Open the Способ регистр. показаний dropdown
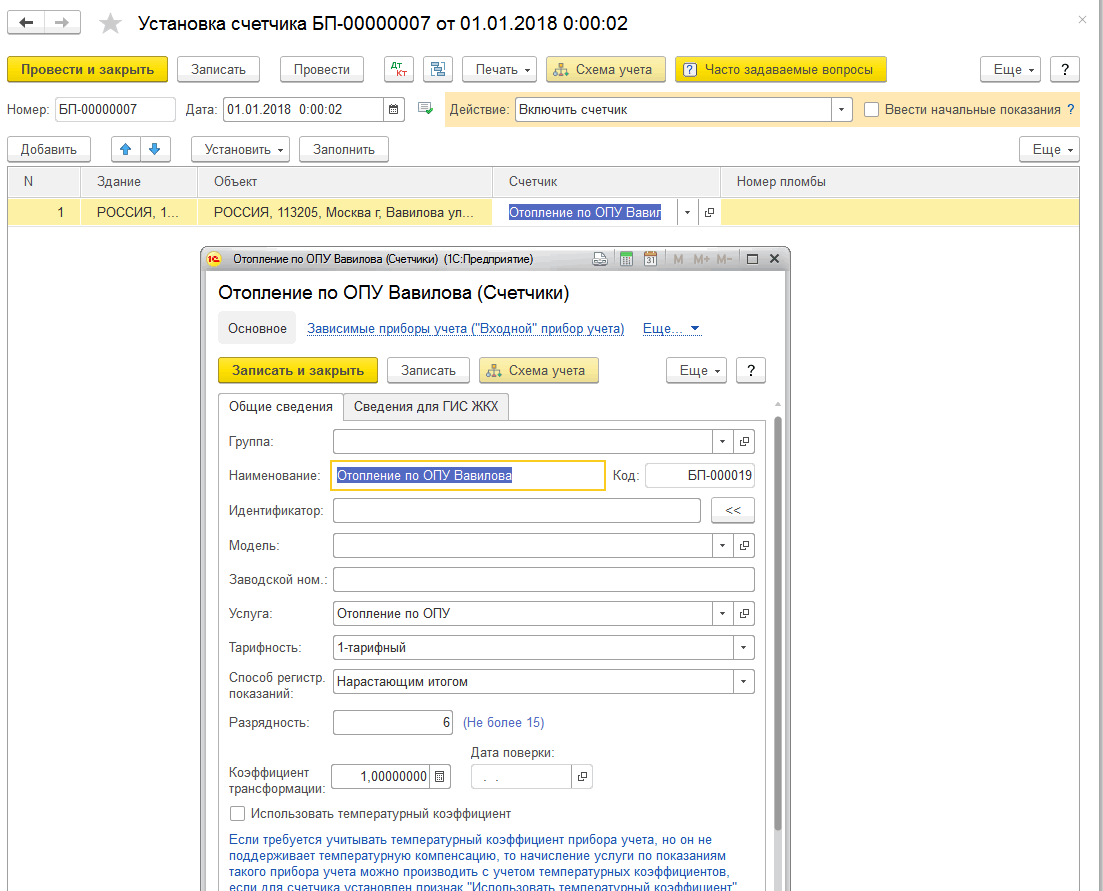The width and height of the screenshot is (1103, 891). pos(744,681)
